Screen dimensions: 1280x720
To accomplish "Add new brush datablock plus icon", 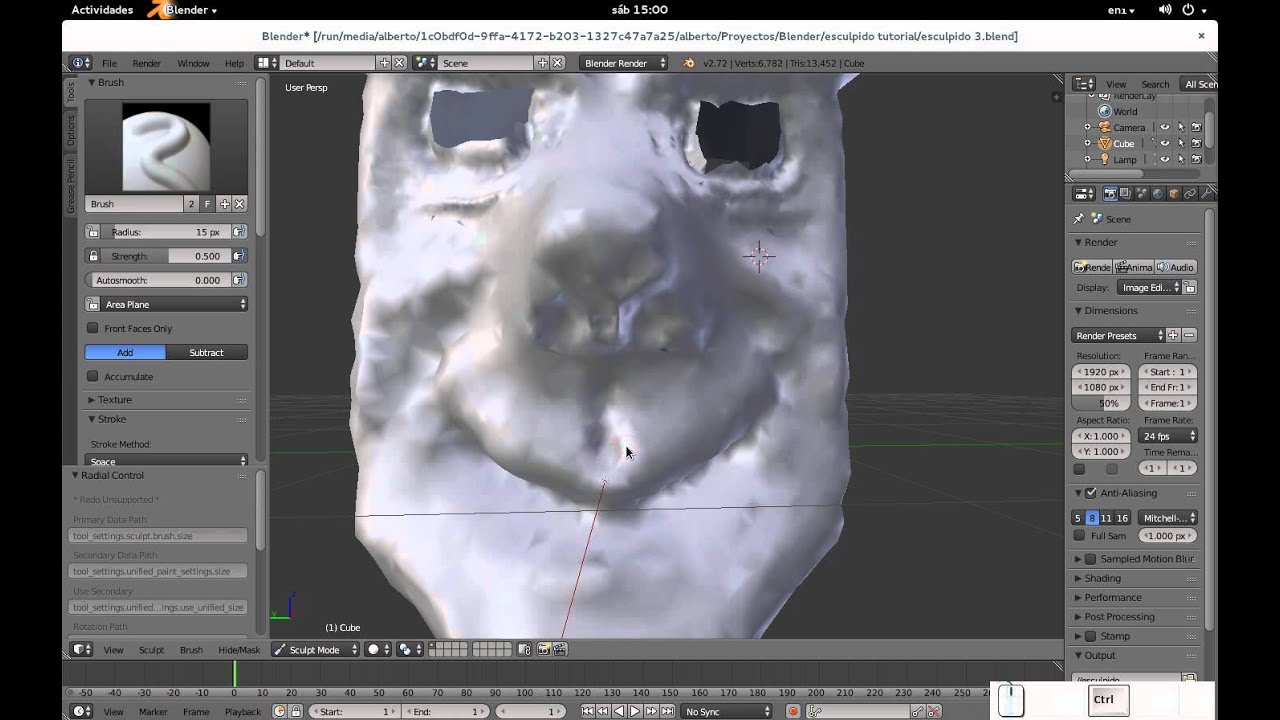I will (224, 204).
